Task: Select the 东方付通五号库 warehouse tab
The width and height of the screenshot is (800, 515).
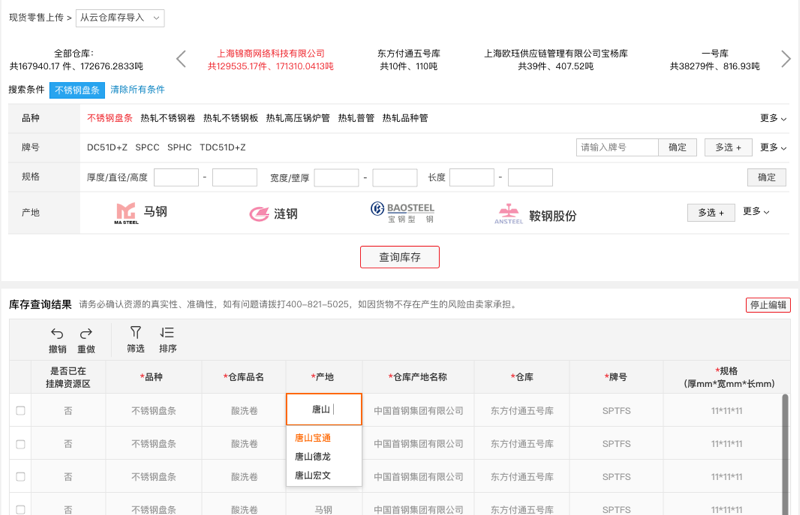Action: (x=409, y=60)
